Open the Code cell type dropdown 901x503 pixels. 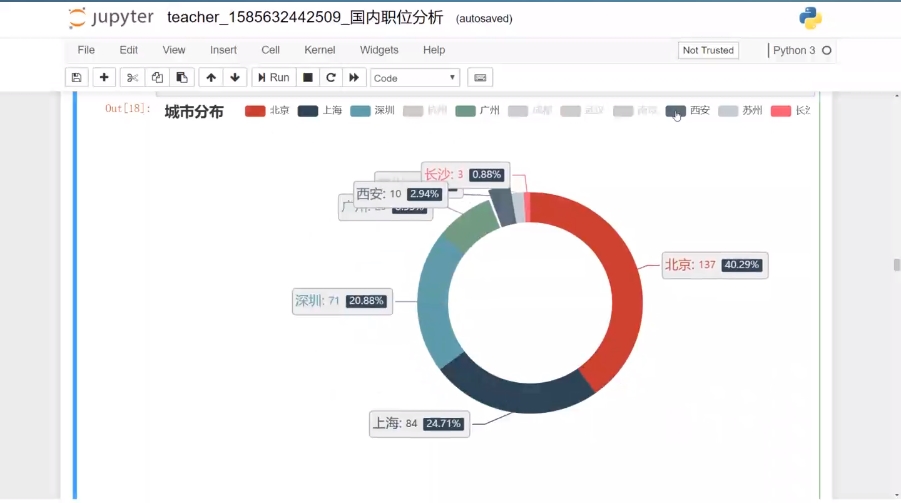pos(415,77)
